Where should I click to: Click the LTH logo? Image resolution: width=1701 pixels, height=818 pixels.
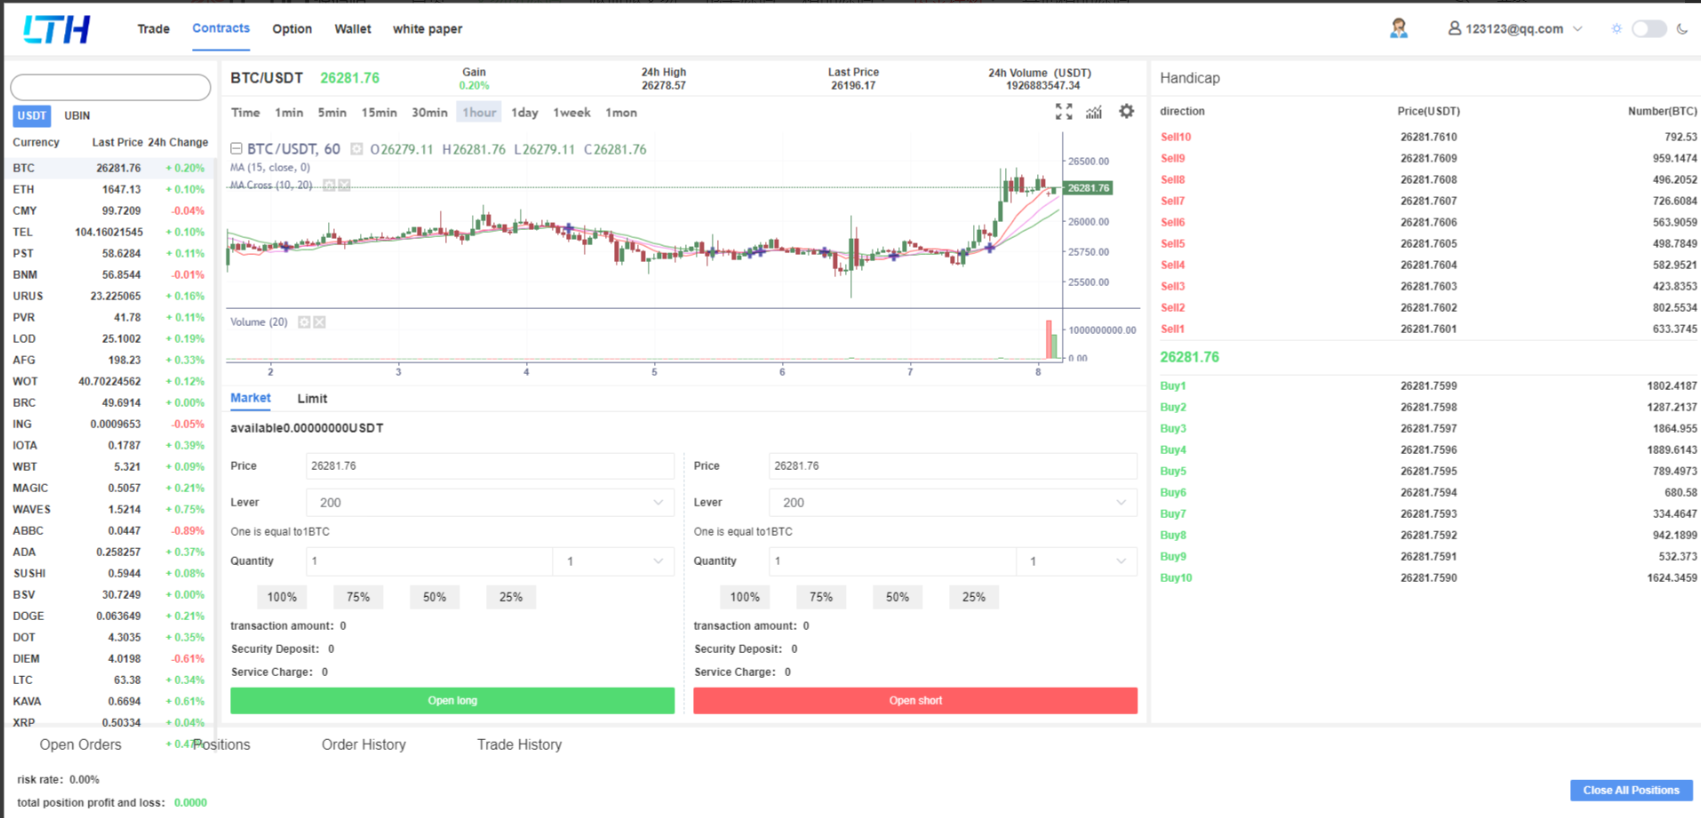tap(57, 29)
